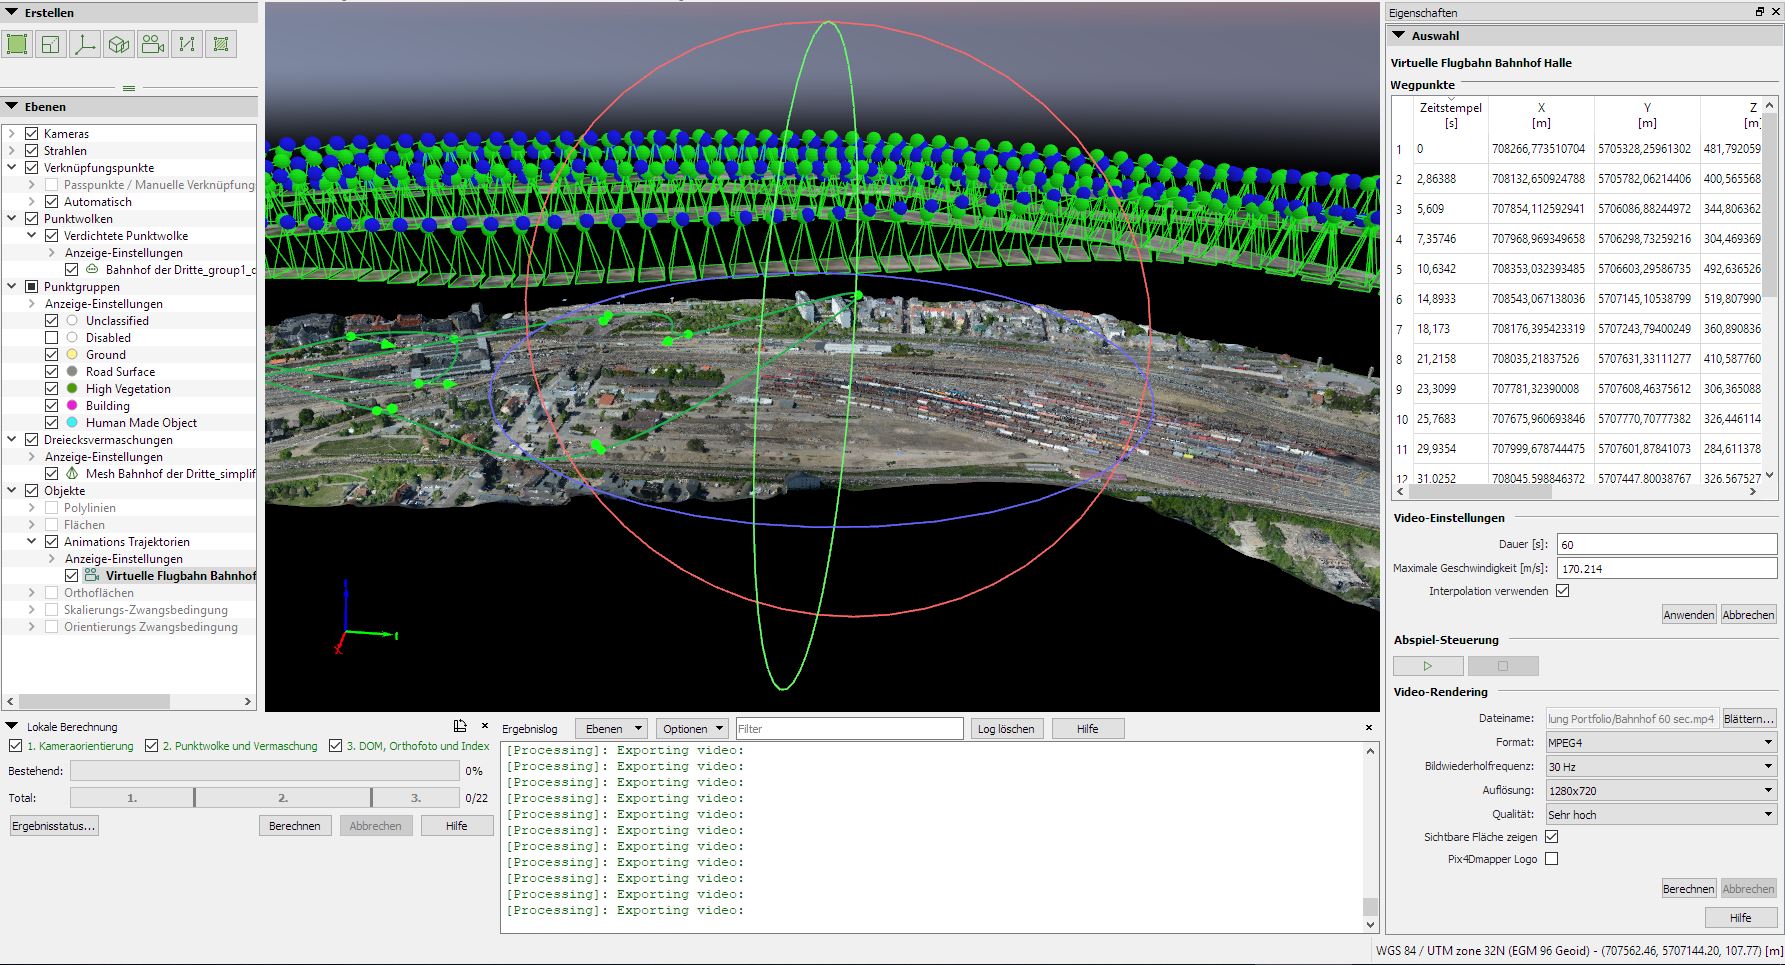This screenshot has height=965, width=1785.
Task: Enable the Pix4Dmapper Logo checkbox
Action: point(1551,859)
